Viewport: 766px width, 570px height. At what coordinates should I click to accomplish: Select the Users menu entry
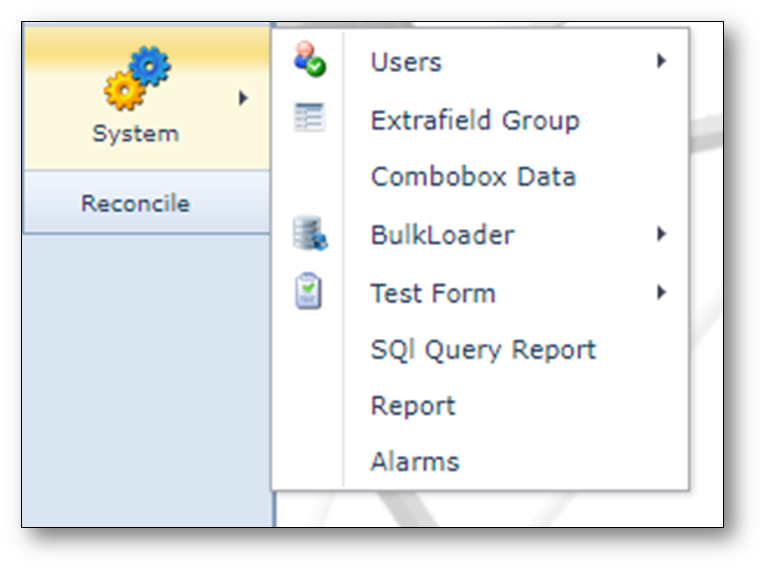pyautogui.click(x=406, y=62)
